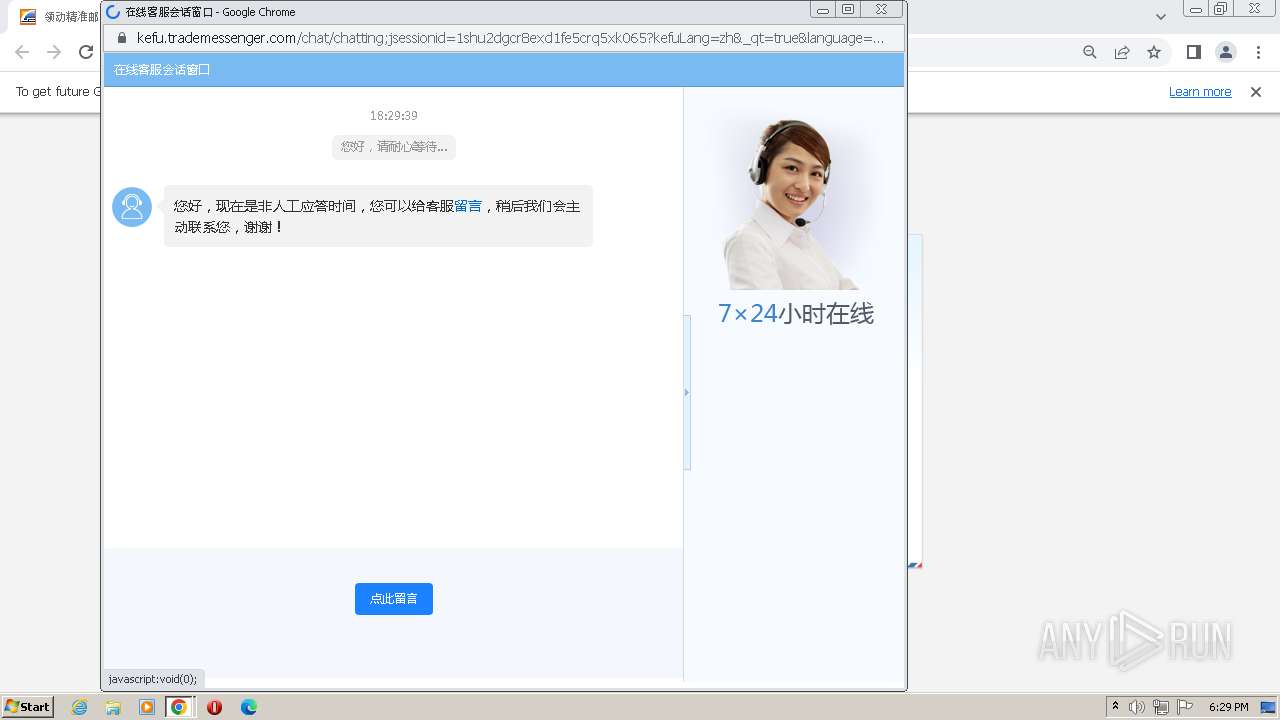
Task: Click the forward arrow in main Chrome
Action: [54, 52]
